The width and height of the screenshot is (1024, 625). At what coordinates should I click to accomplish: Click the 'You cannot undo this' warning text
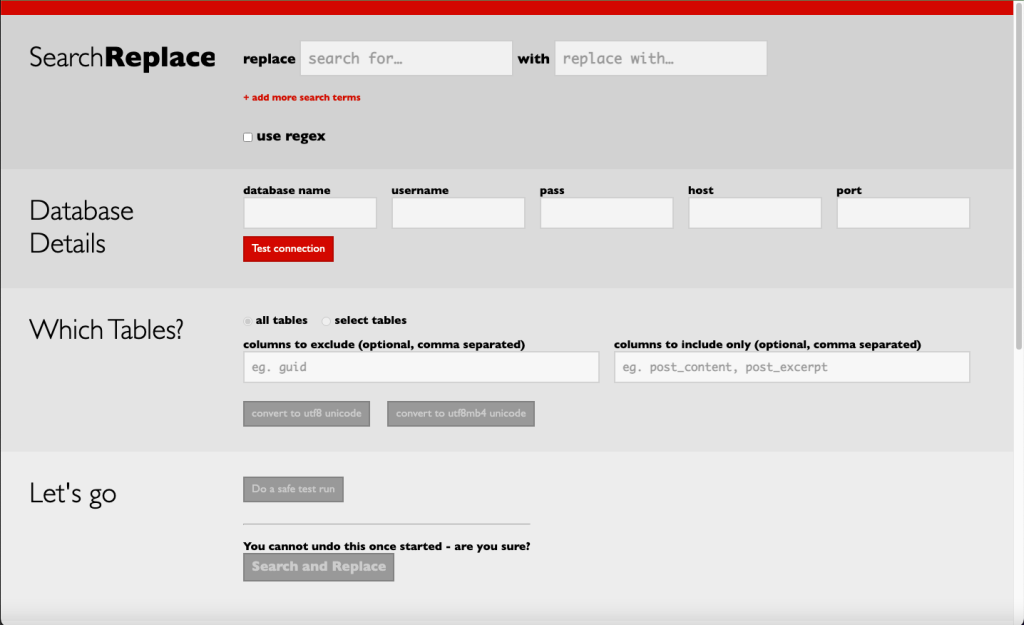coord(387,546)
